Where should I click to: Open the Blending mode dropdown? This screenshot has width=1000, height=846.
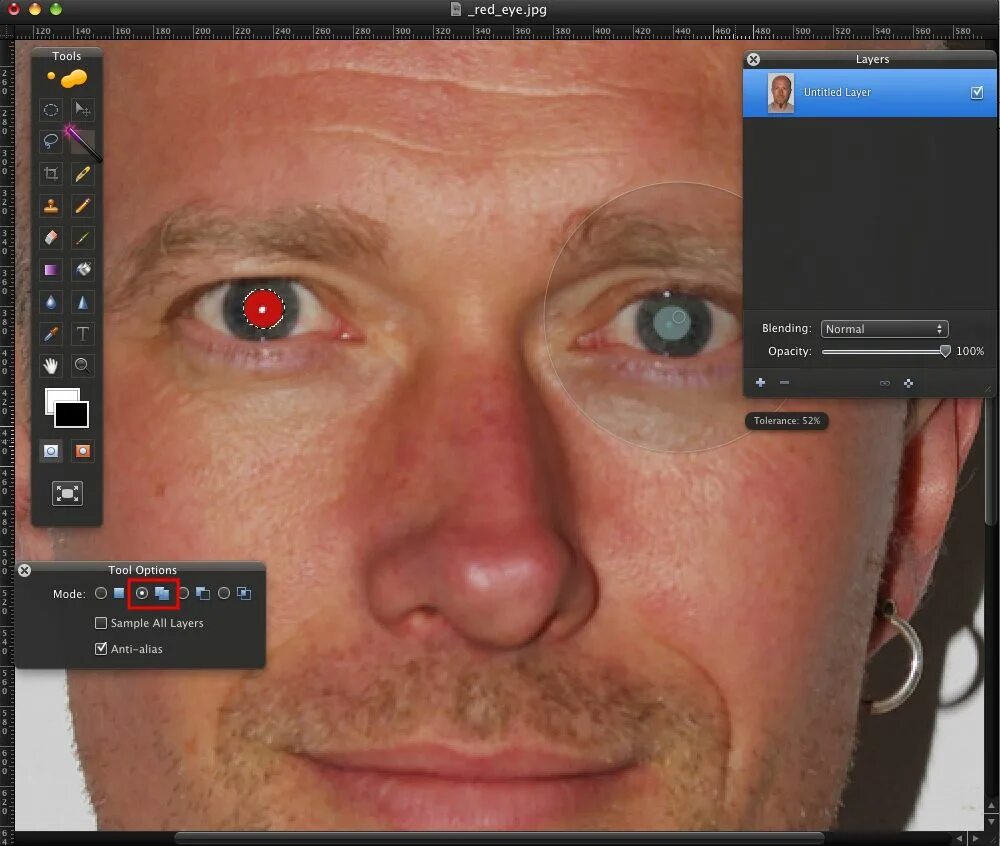885,329
